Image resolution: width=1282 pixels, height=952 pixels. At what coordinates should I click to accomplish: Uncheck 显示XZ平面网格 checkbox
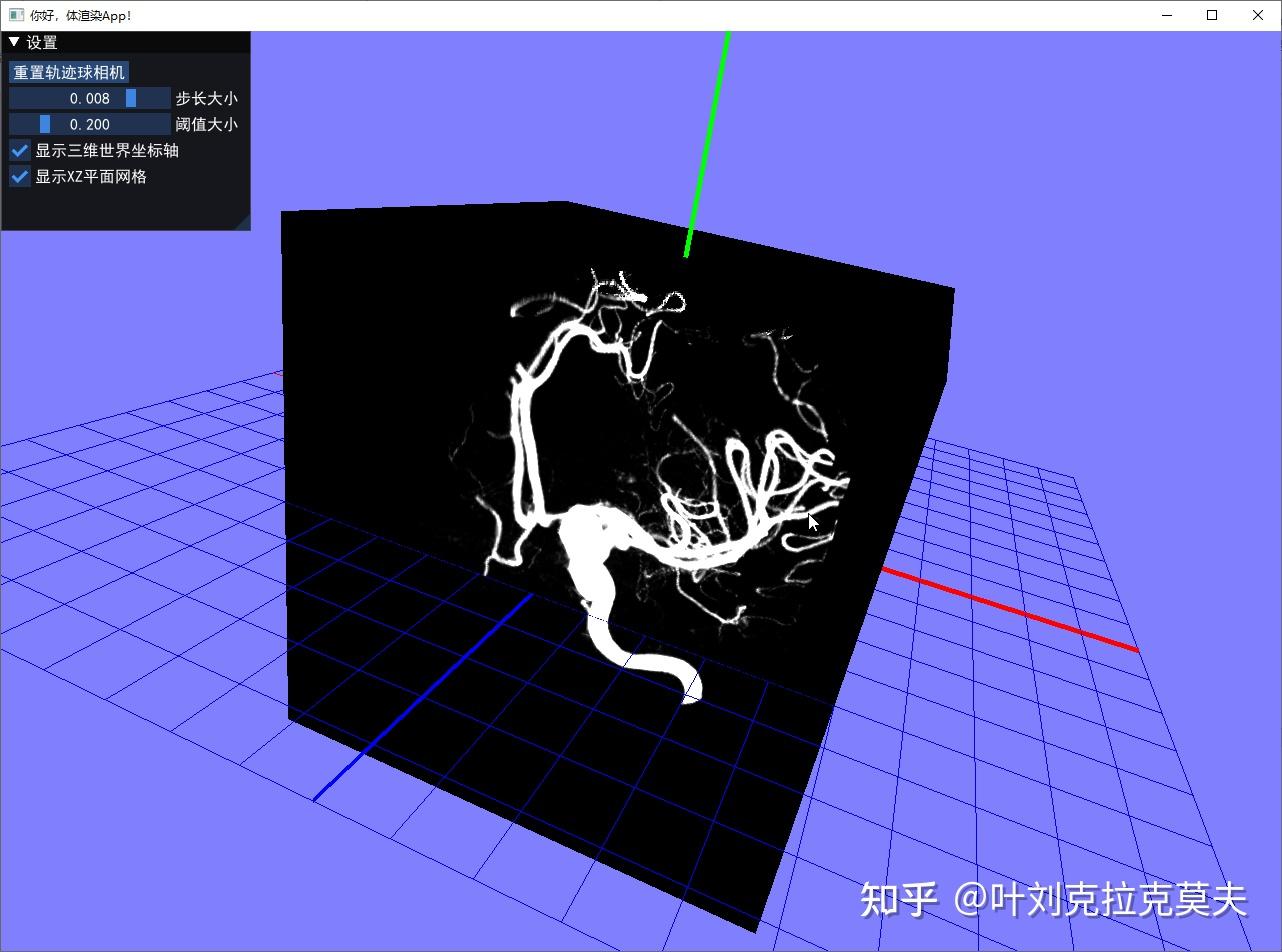pos(20,176)
